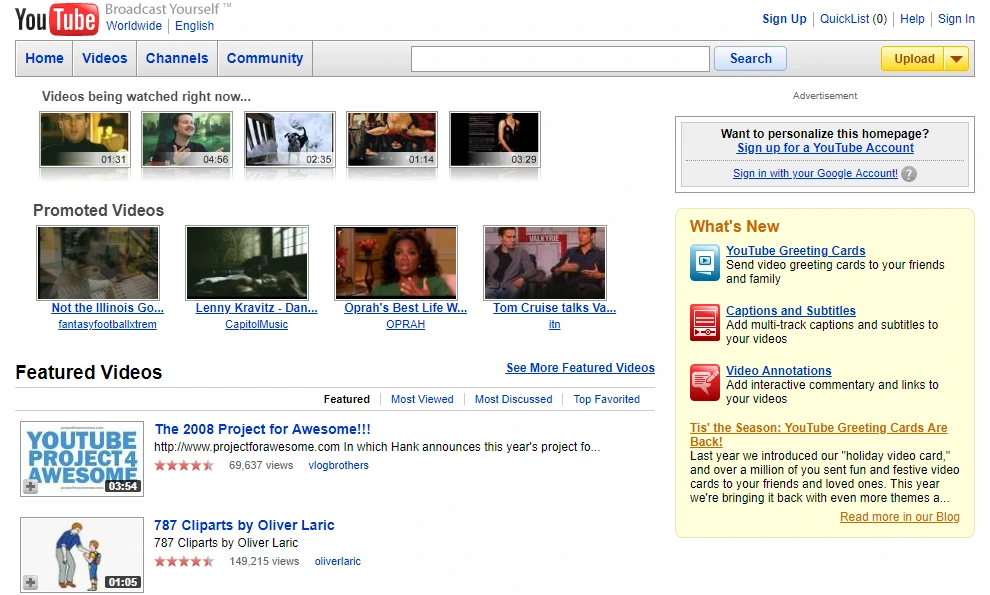The width and height of the screenshot is (990, 595).
Task: Click Sign up for a YouTube Account
Action: tap(825, 148)
